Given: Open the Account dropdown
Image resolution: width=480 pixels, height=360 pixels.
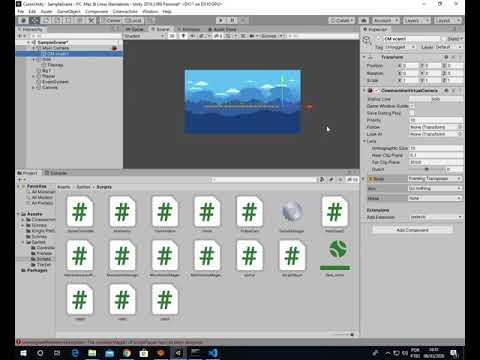Looking at the screenshot, I should point(385,20).
